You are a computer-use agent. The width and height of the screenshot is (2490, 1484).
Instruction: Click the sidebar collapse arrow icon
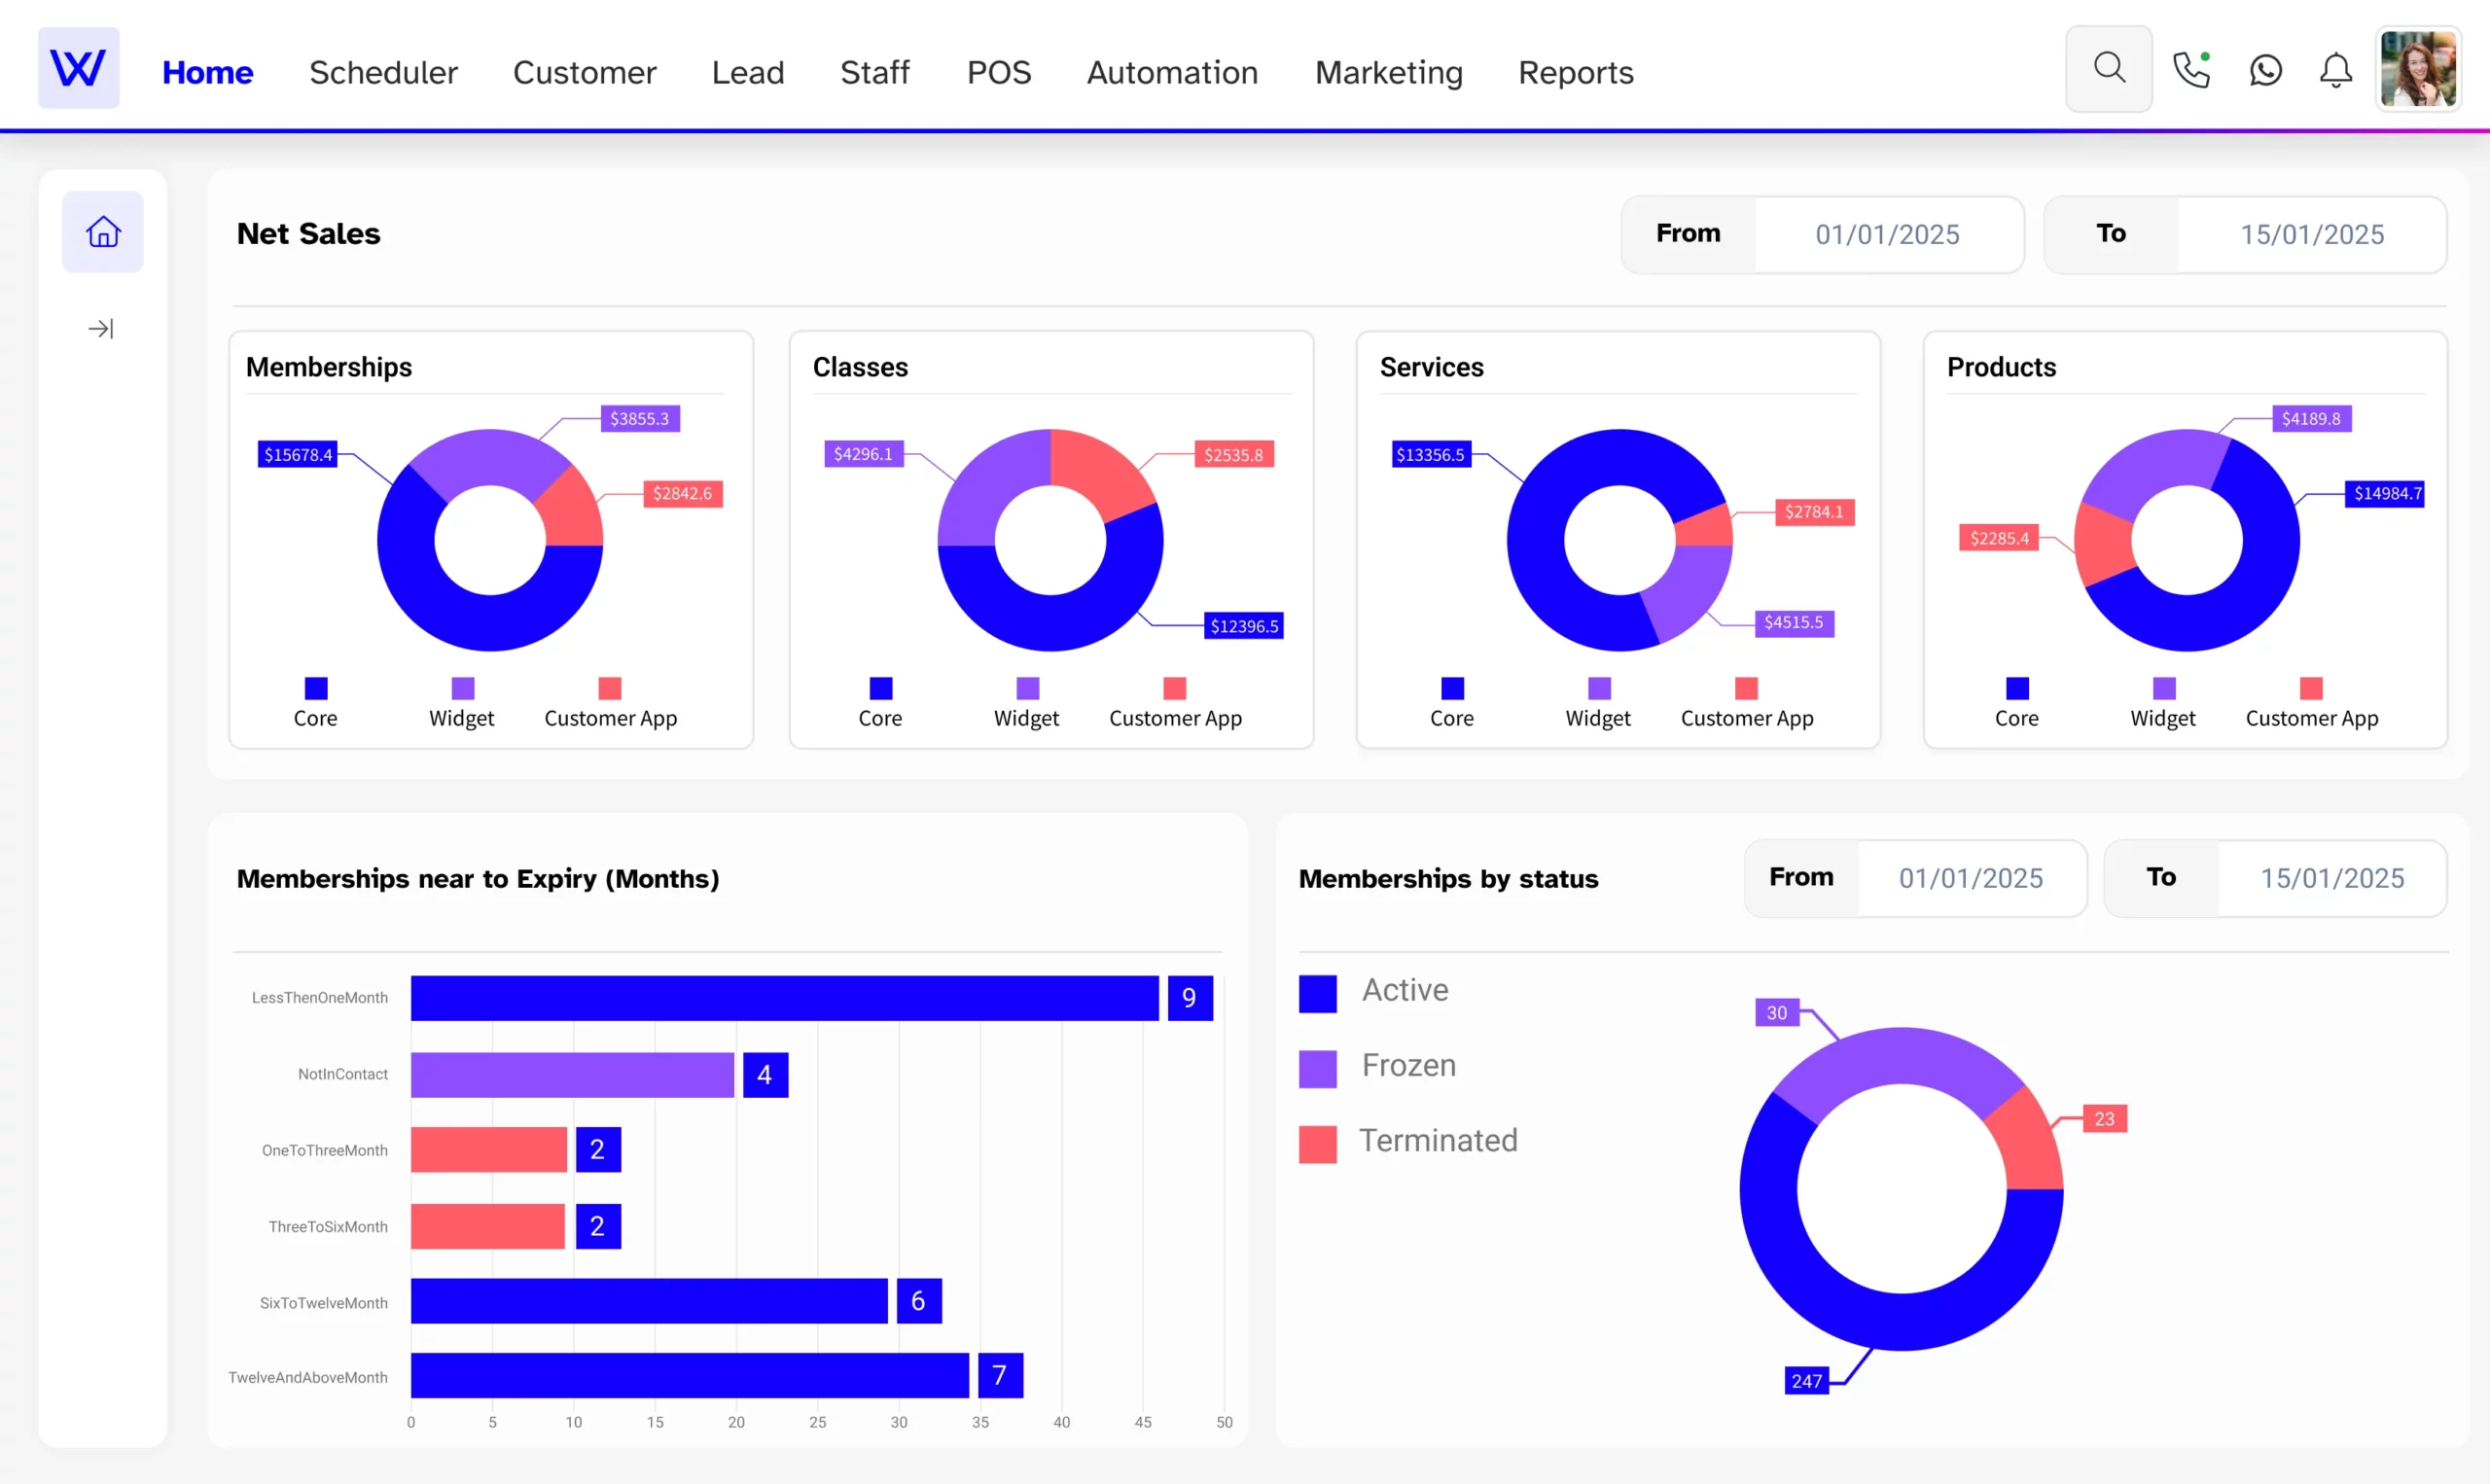100,329
